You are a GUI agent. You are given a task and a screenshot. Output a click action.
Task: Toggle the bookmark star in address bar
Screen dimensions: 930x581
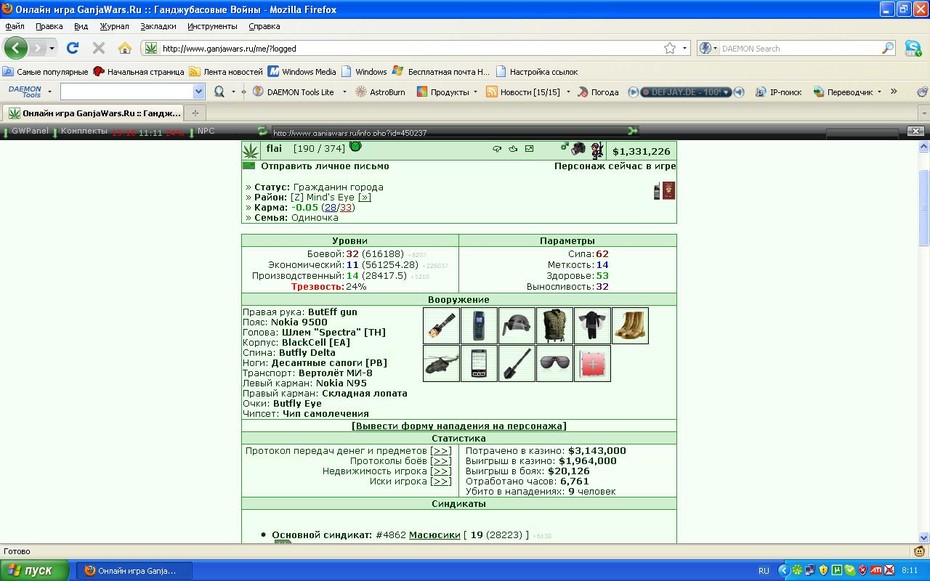(670, 48)
